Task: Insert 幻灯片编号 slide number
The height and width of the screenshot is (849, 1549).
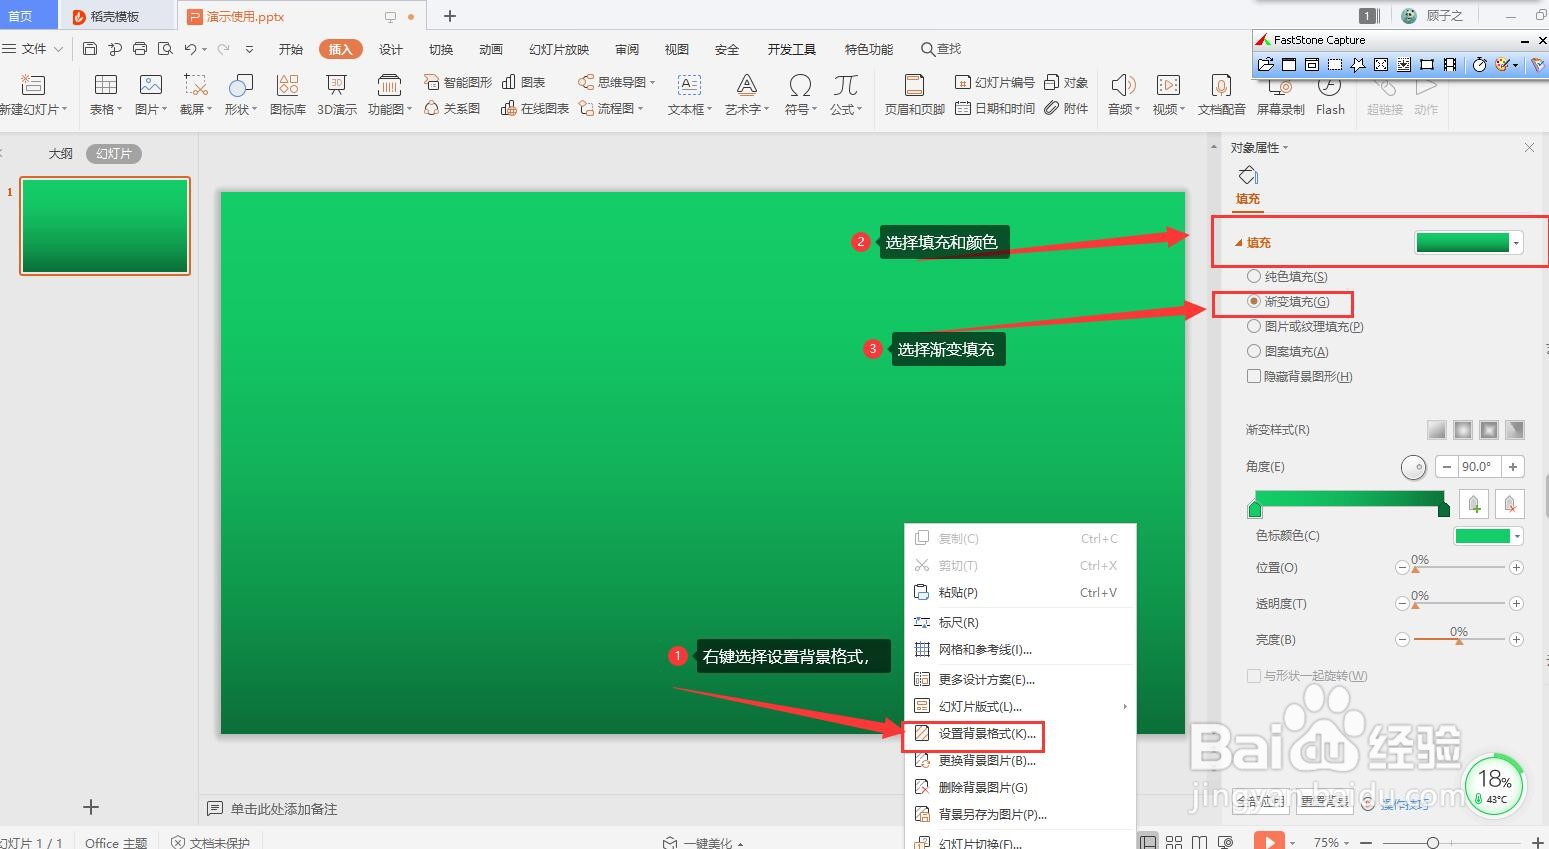Action: pyautogui.click(x=995, y=82)
